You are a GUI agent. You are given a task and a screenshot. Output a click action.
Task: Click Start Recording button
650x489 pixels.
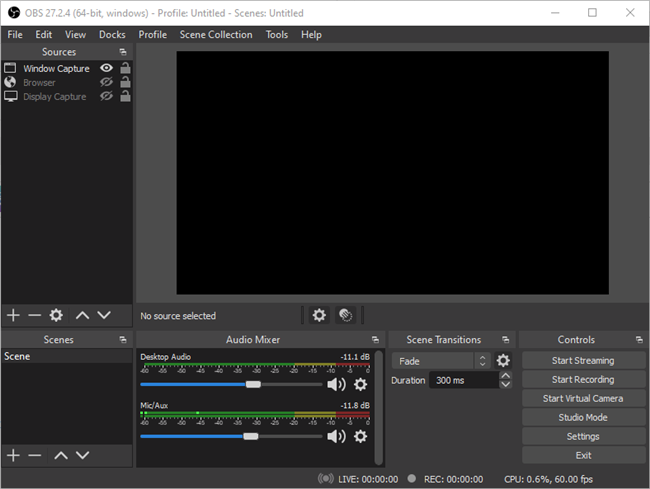[582, 379]
